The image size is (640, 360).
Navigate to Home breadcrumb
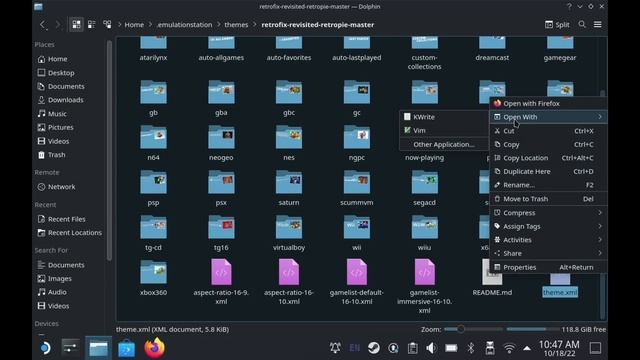coord(134,24)
